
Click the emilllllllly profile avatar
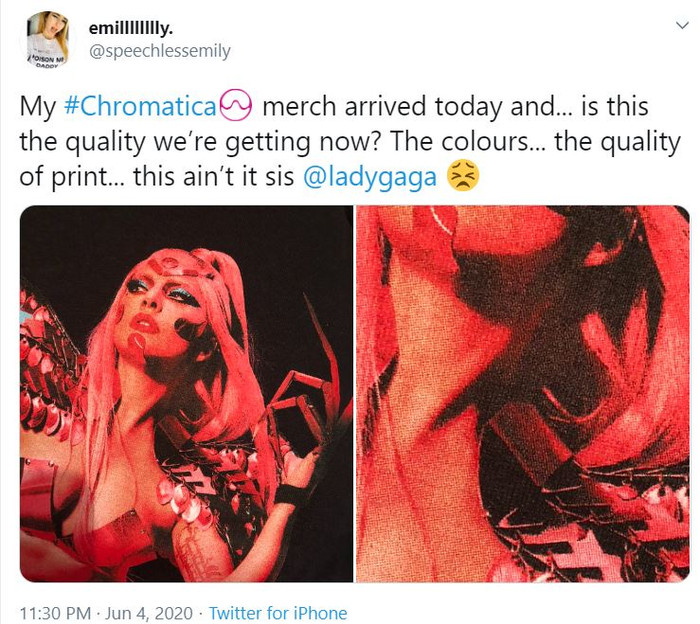pyautogui.click(x=47, y=39)
